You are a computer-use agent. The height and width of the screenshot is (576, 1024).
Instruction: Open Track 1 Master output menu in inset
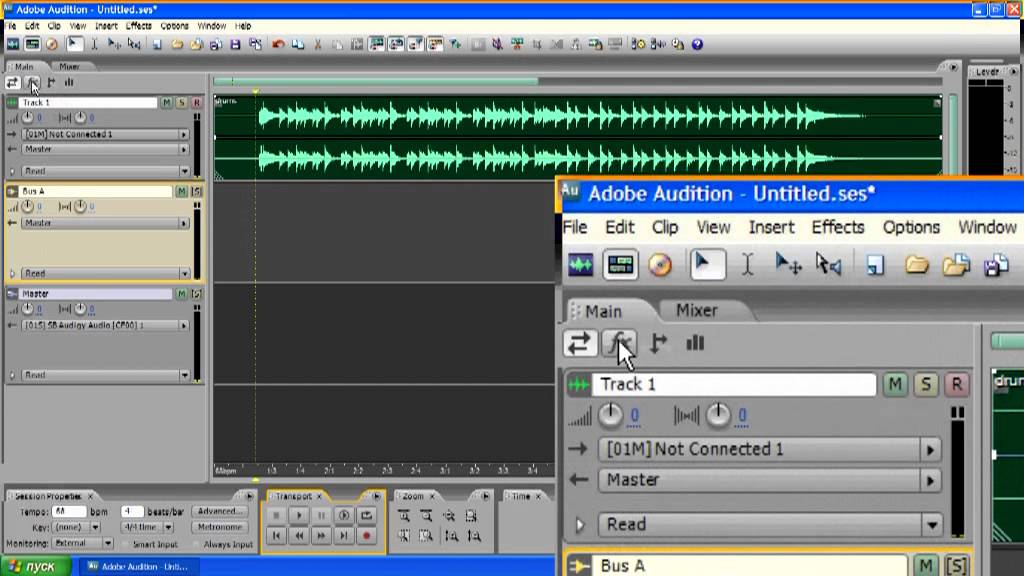930,481
